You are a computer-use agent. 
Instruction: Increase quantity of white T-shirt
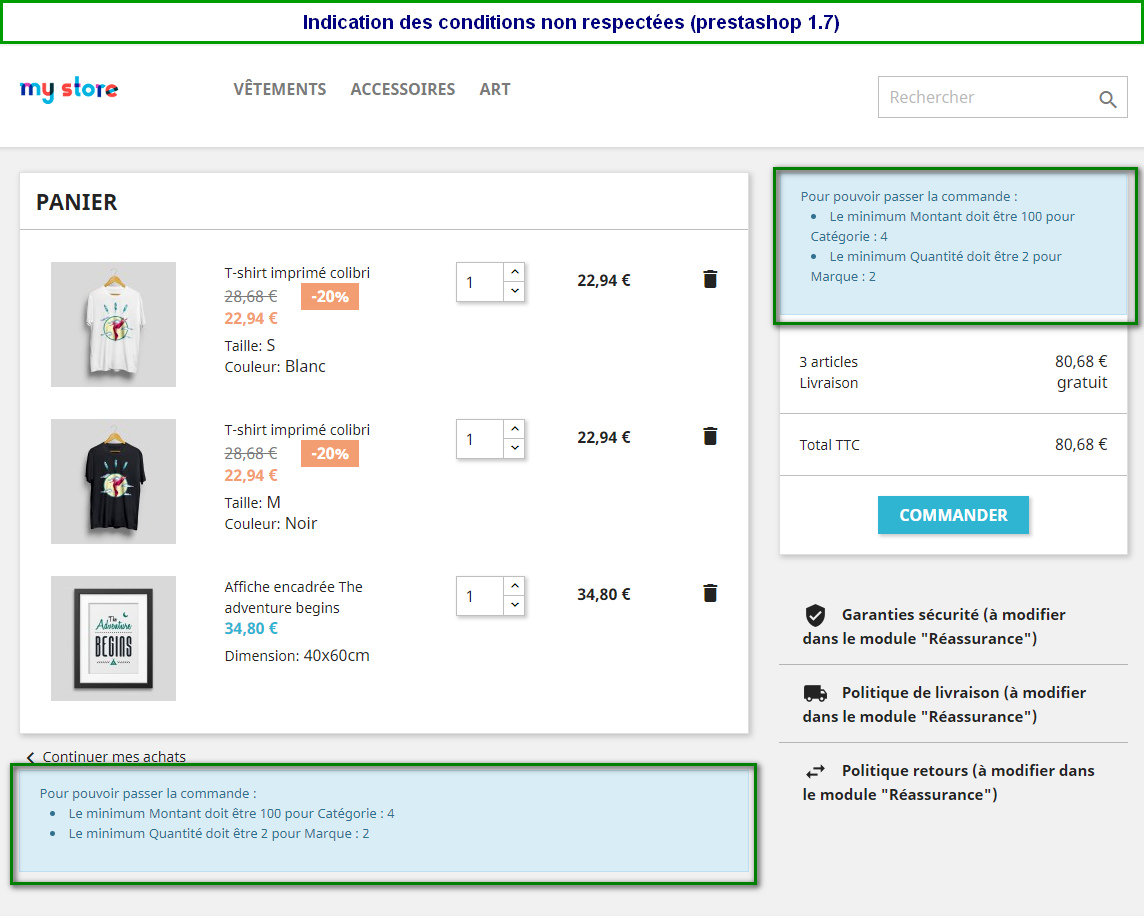click(x=514, y=272)
